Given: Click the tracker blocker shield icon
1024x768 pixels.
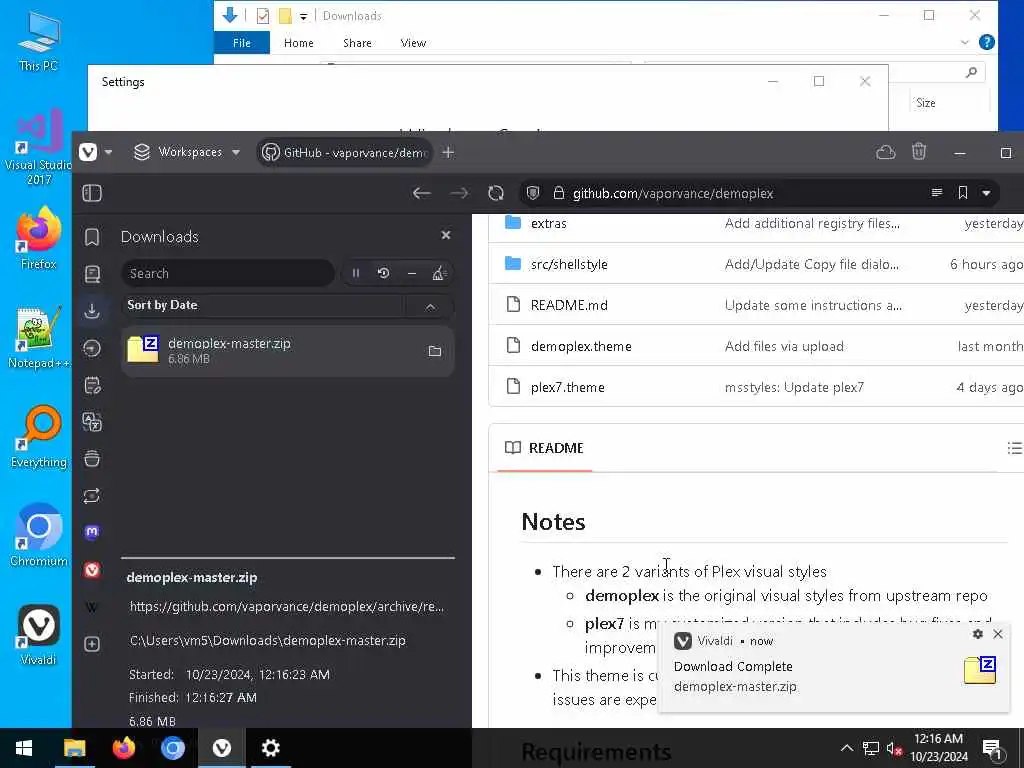Looking at the screenshot, I should click(533, 193).
